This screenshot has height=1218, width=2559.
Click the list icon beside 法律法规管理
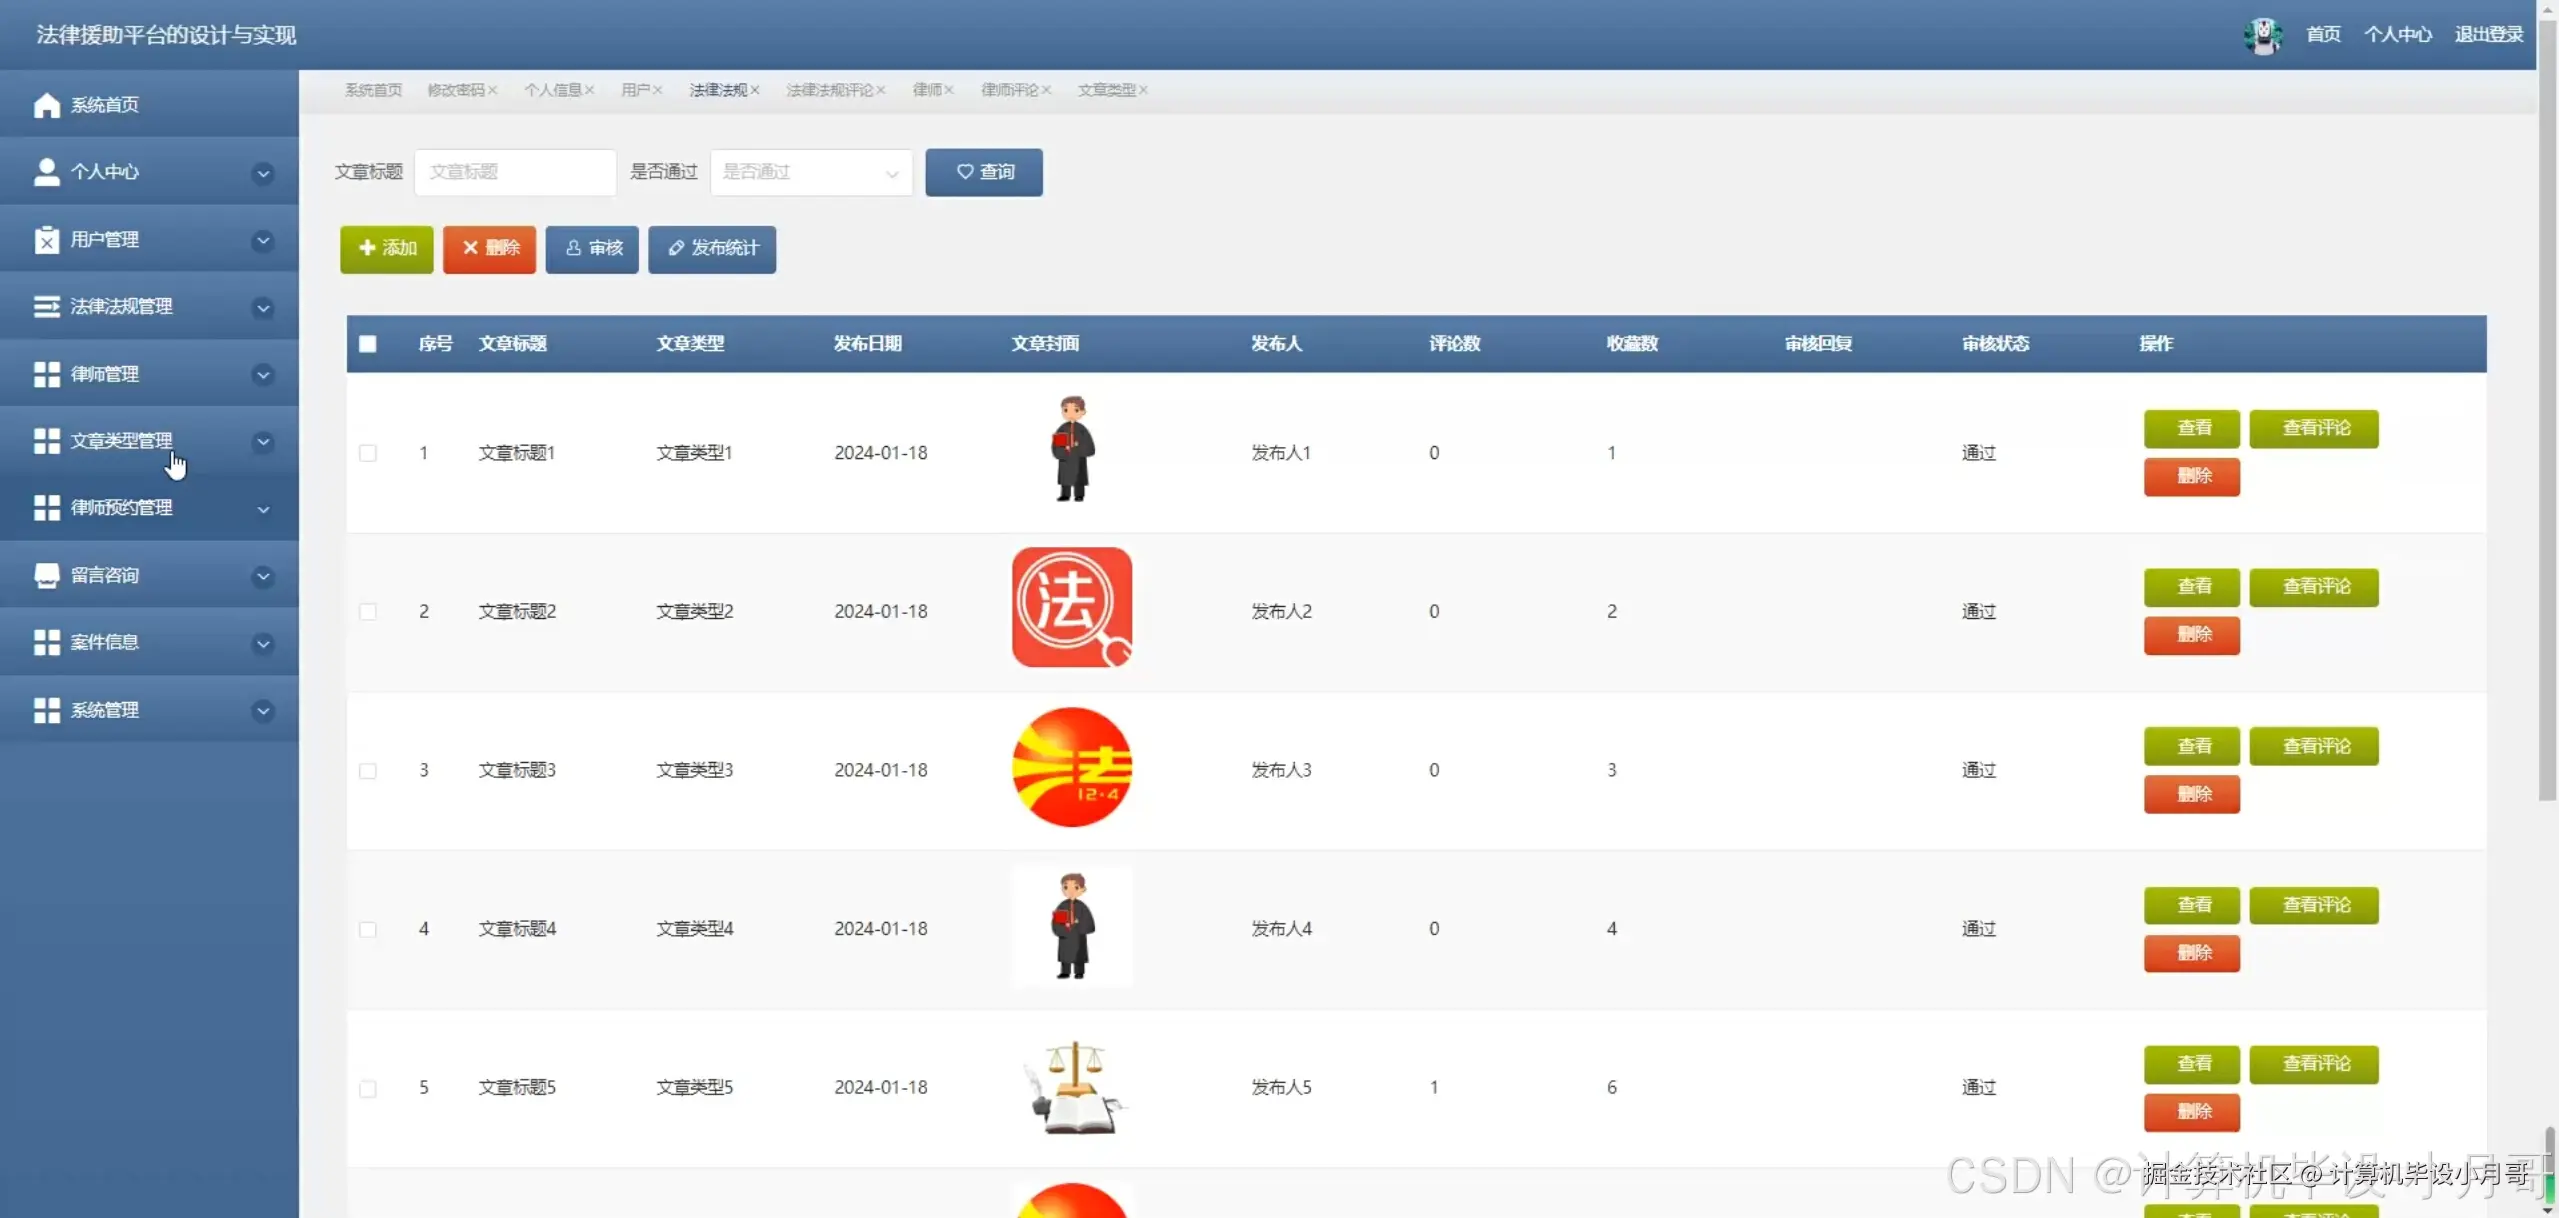point(46,306)
